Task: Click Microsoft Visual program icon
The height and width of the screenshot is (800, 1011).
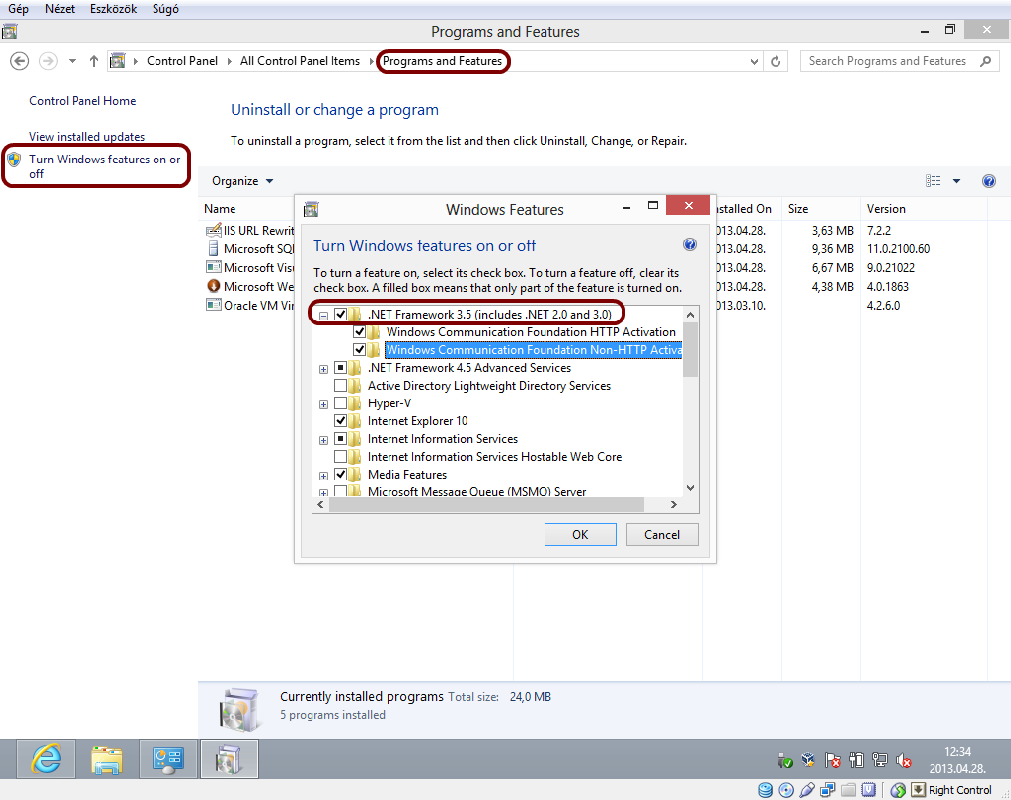Action: tap(213, 267)
